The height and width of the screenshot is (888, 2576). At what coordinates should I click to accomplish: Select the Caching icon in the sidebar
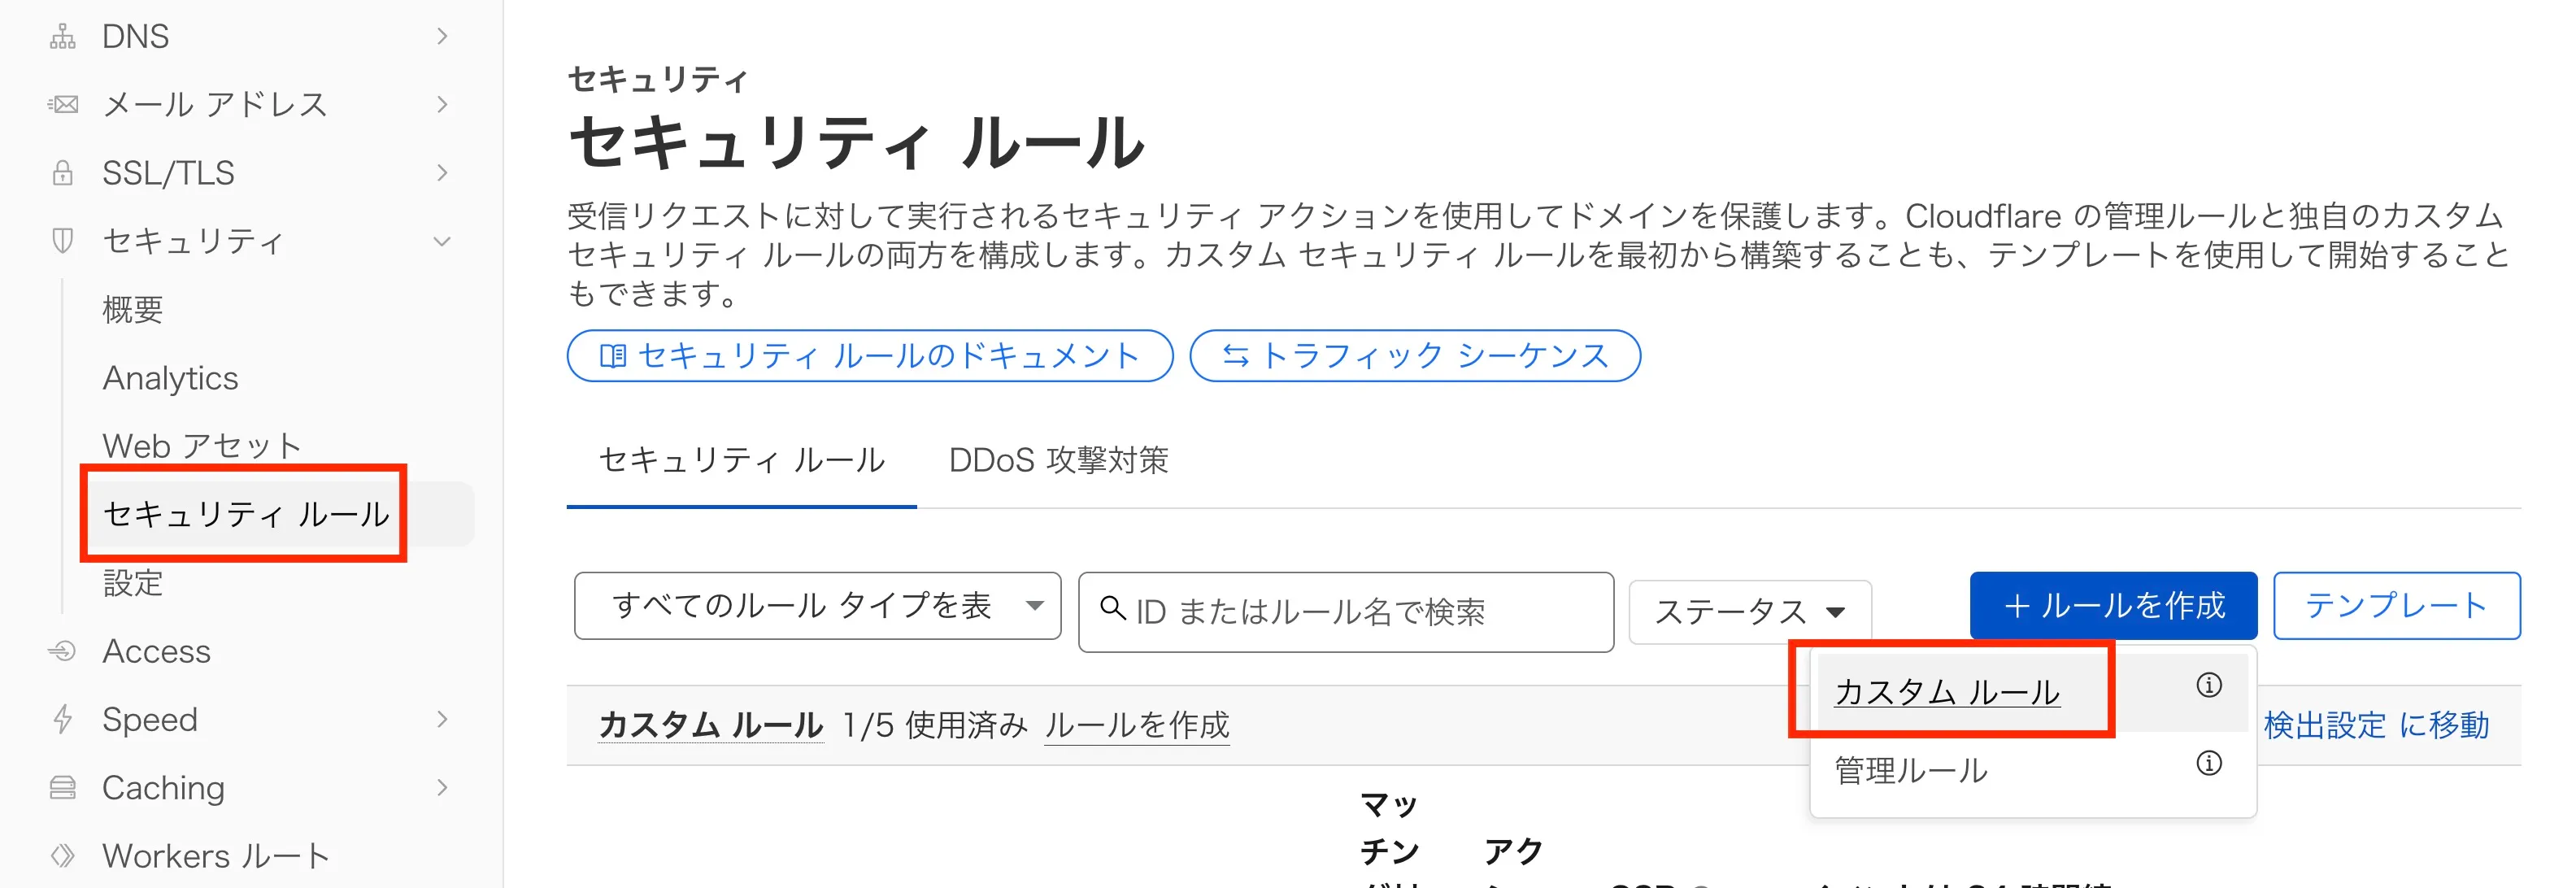62,787
